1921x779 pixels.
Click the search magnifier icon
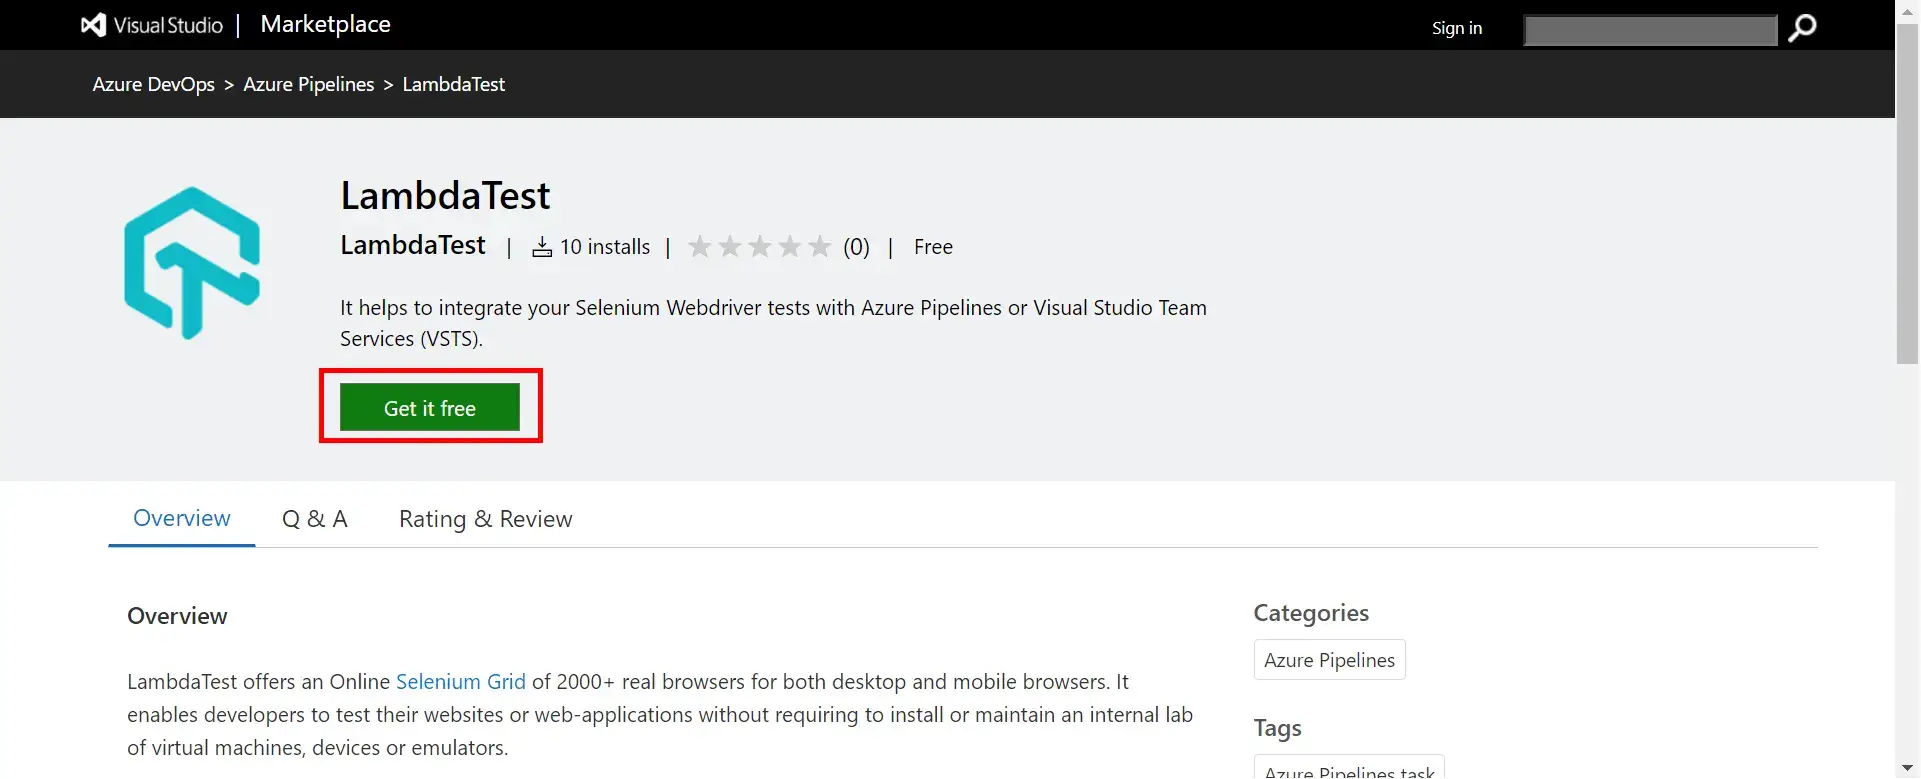pyautogui.click(x=1802, y=28)
